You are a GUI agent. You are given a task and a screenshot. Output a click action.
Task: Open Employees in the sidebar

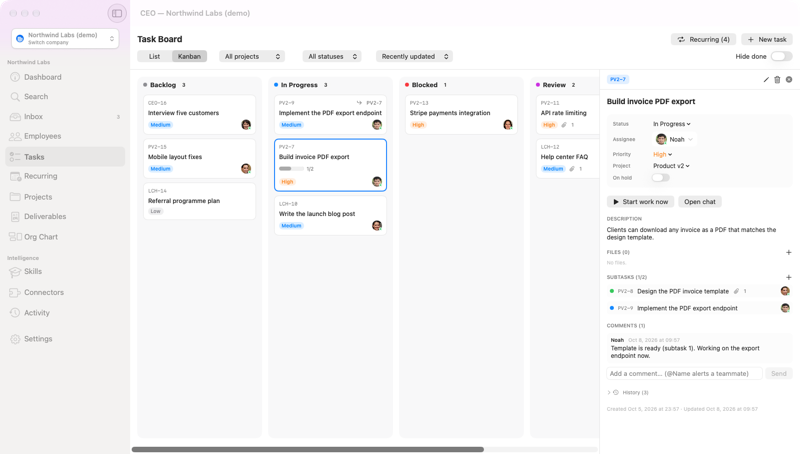pos(65,136)
